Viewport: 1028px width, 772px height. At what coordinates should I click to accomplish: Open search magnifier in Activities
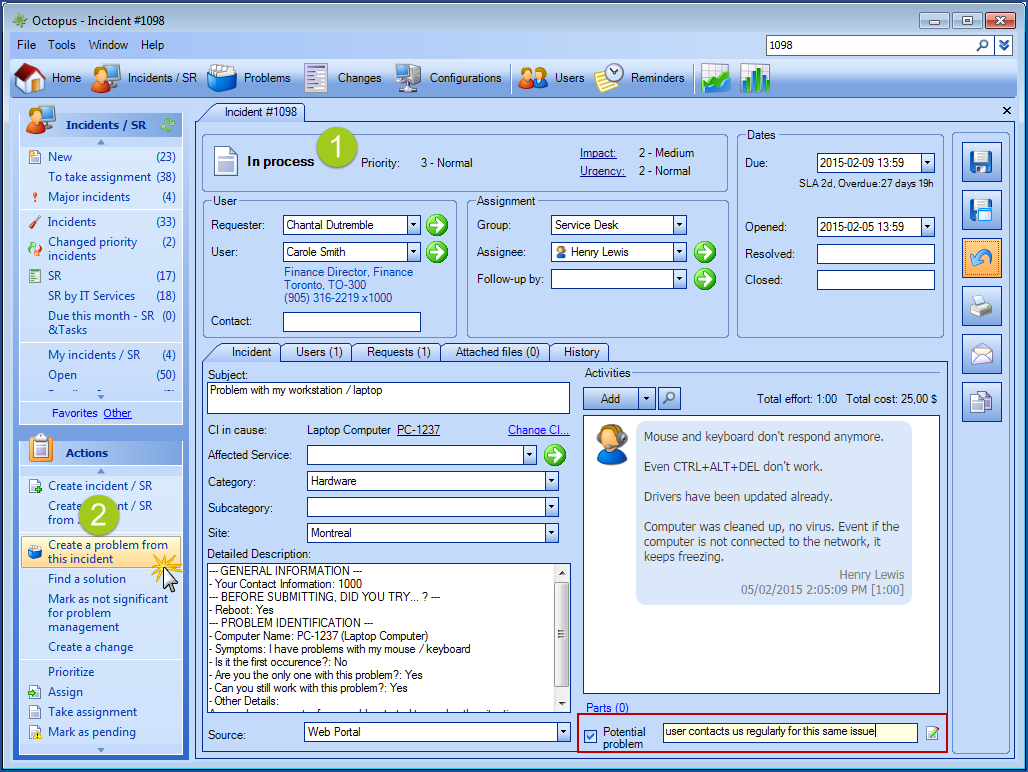669,398
